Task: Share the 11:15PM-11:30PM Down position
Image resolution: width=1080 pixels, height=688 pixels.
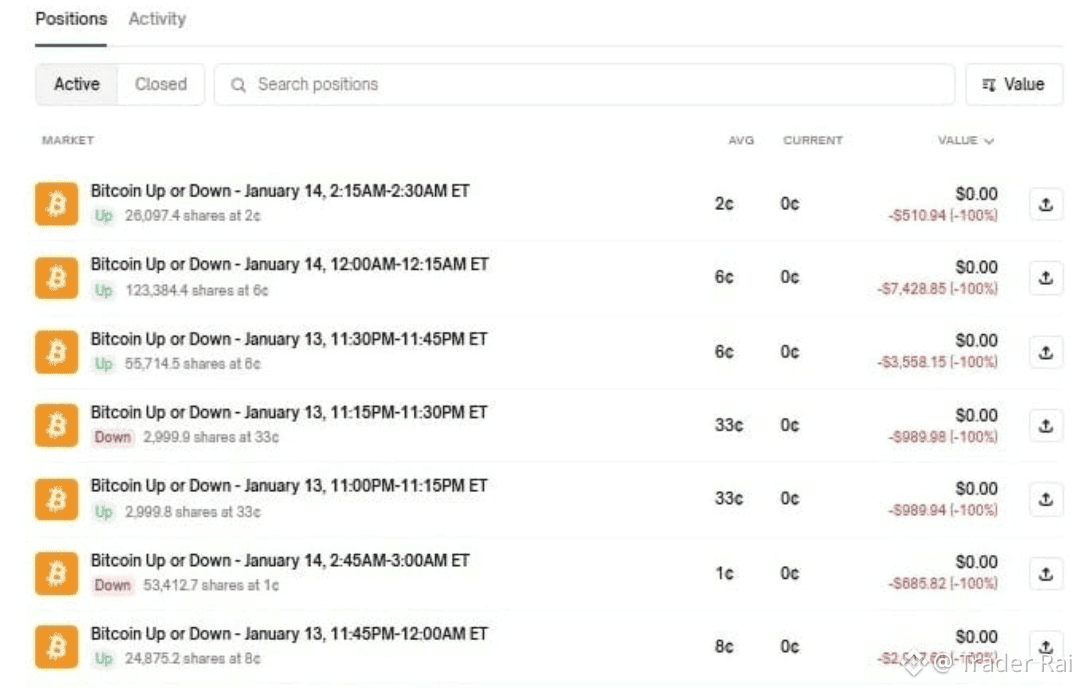Action: click(x=1045, y=426)
